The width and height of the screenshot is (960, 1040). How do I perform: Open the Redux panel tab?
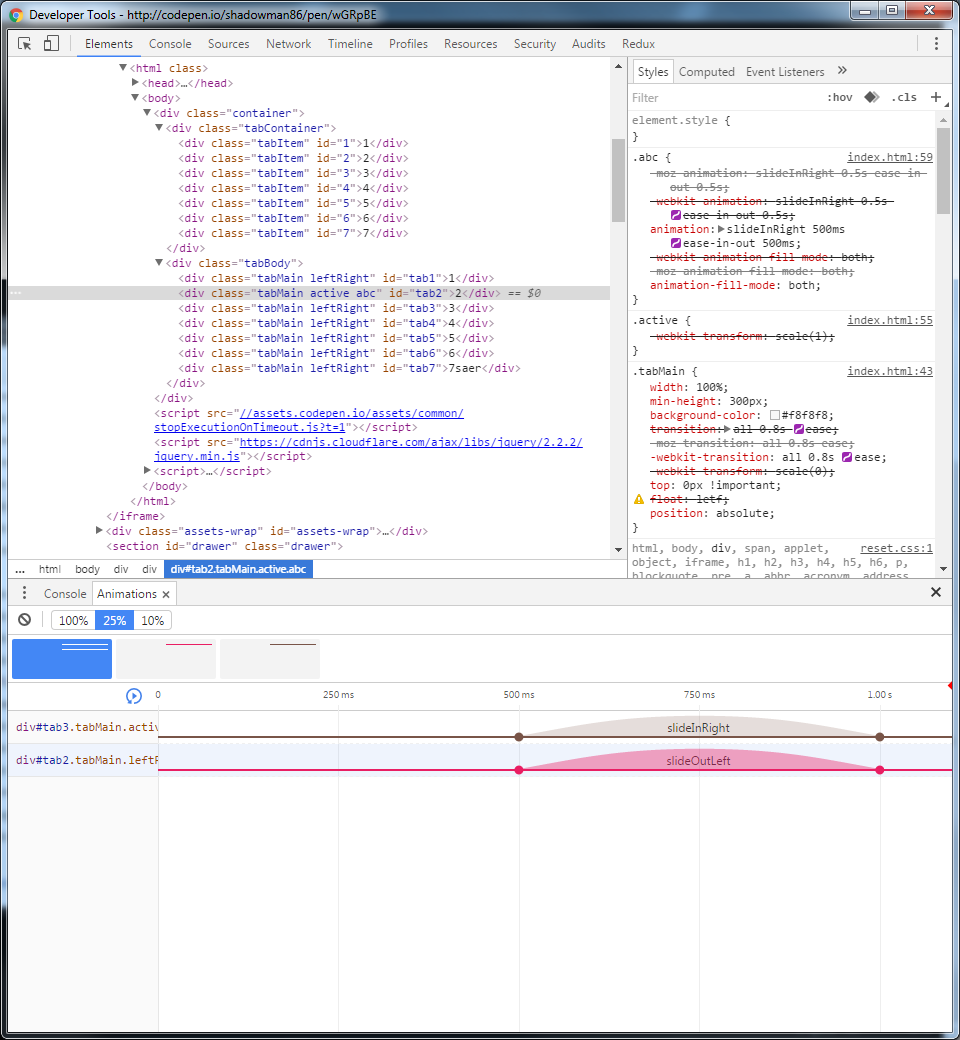[638, 44]
